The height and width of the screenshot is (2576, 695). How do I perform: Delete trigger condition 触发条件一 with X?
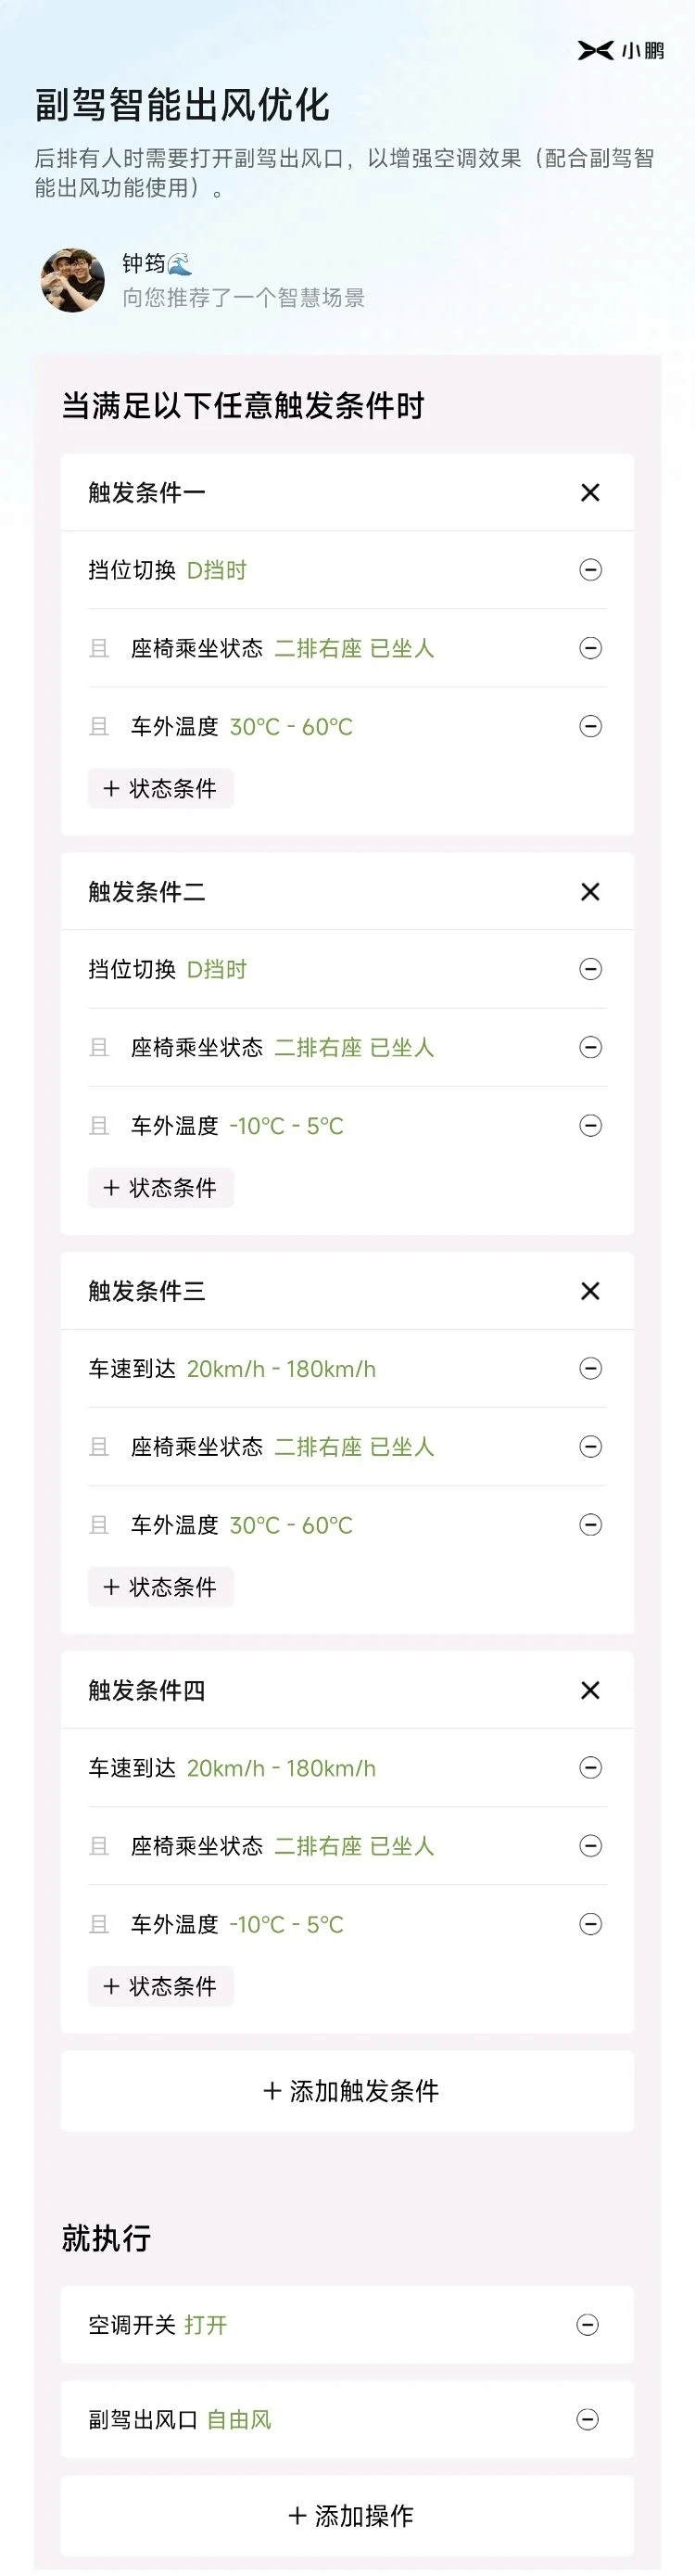590,492
